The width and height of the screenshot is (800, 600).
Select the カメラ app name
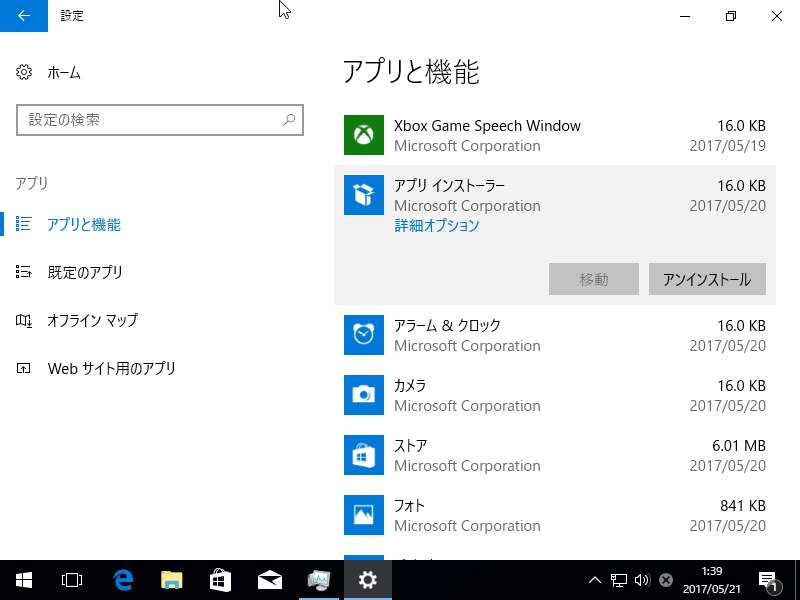coord(410,386)
